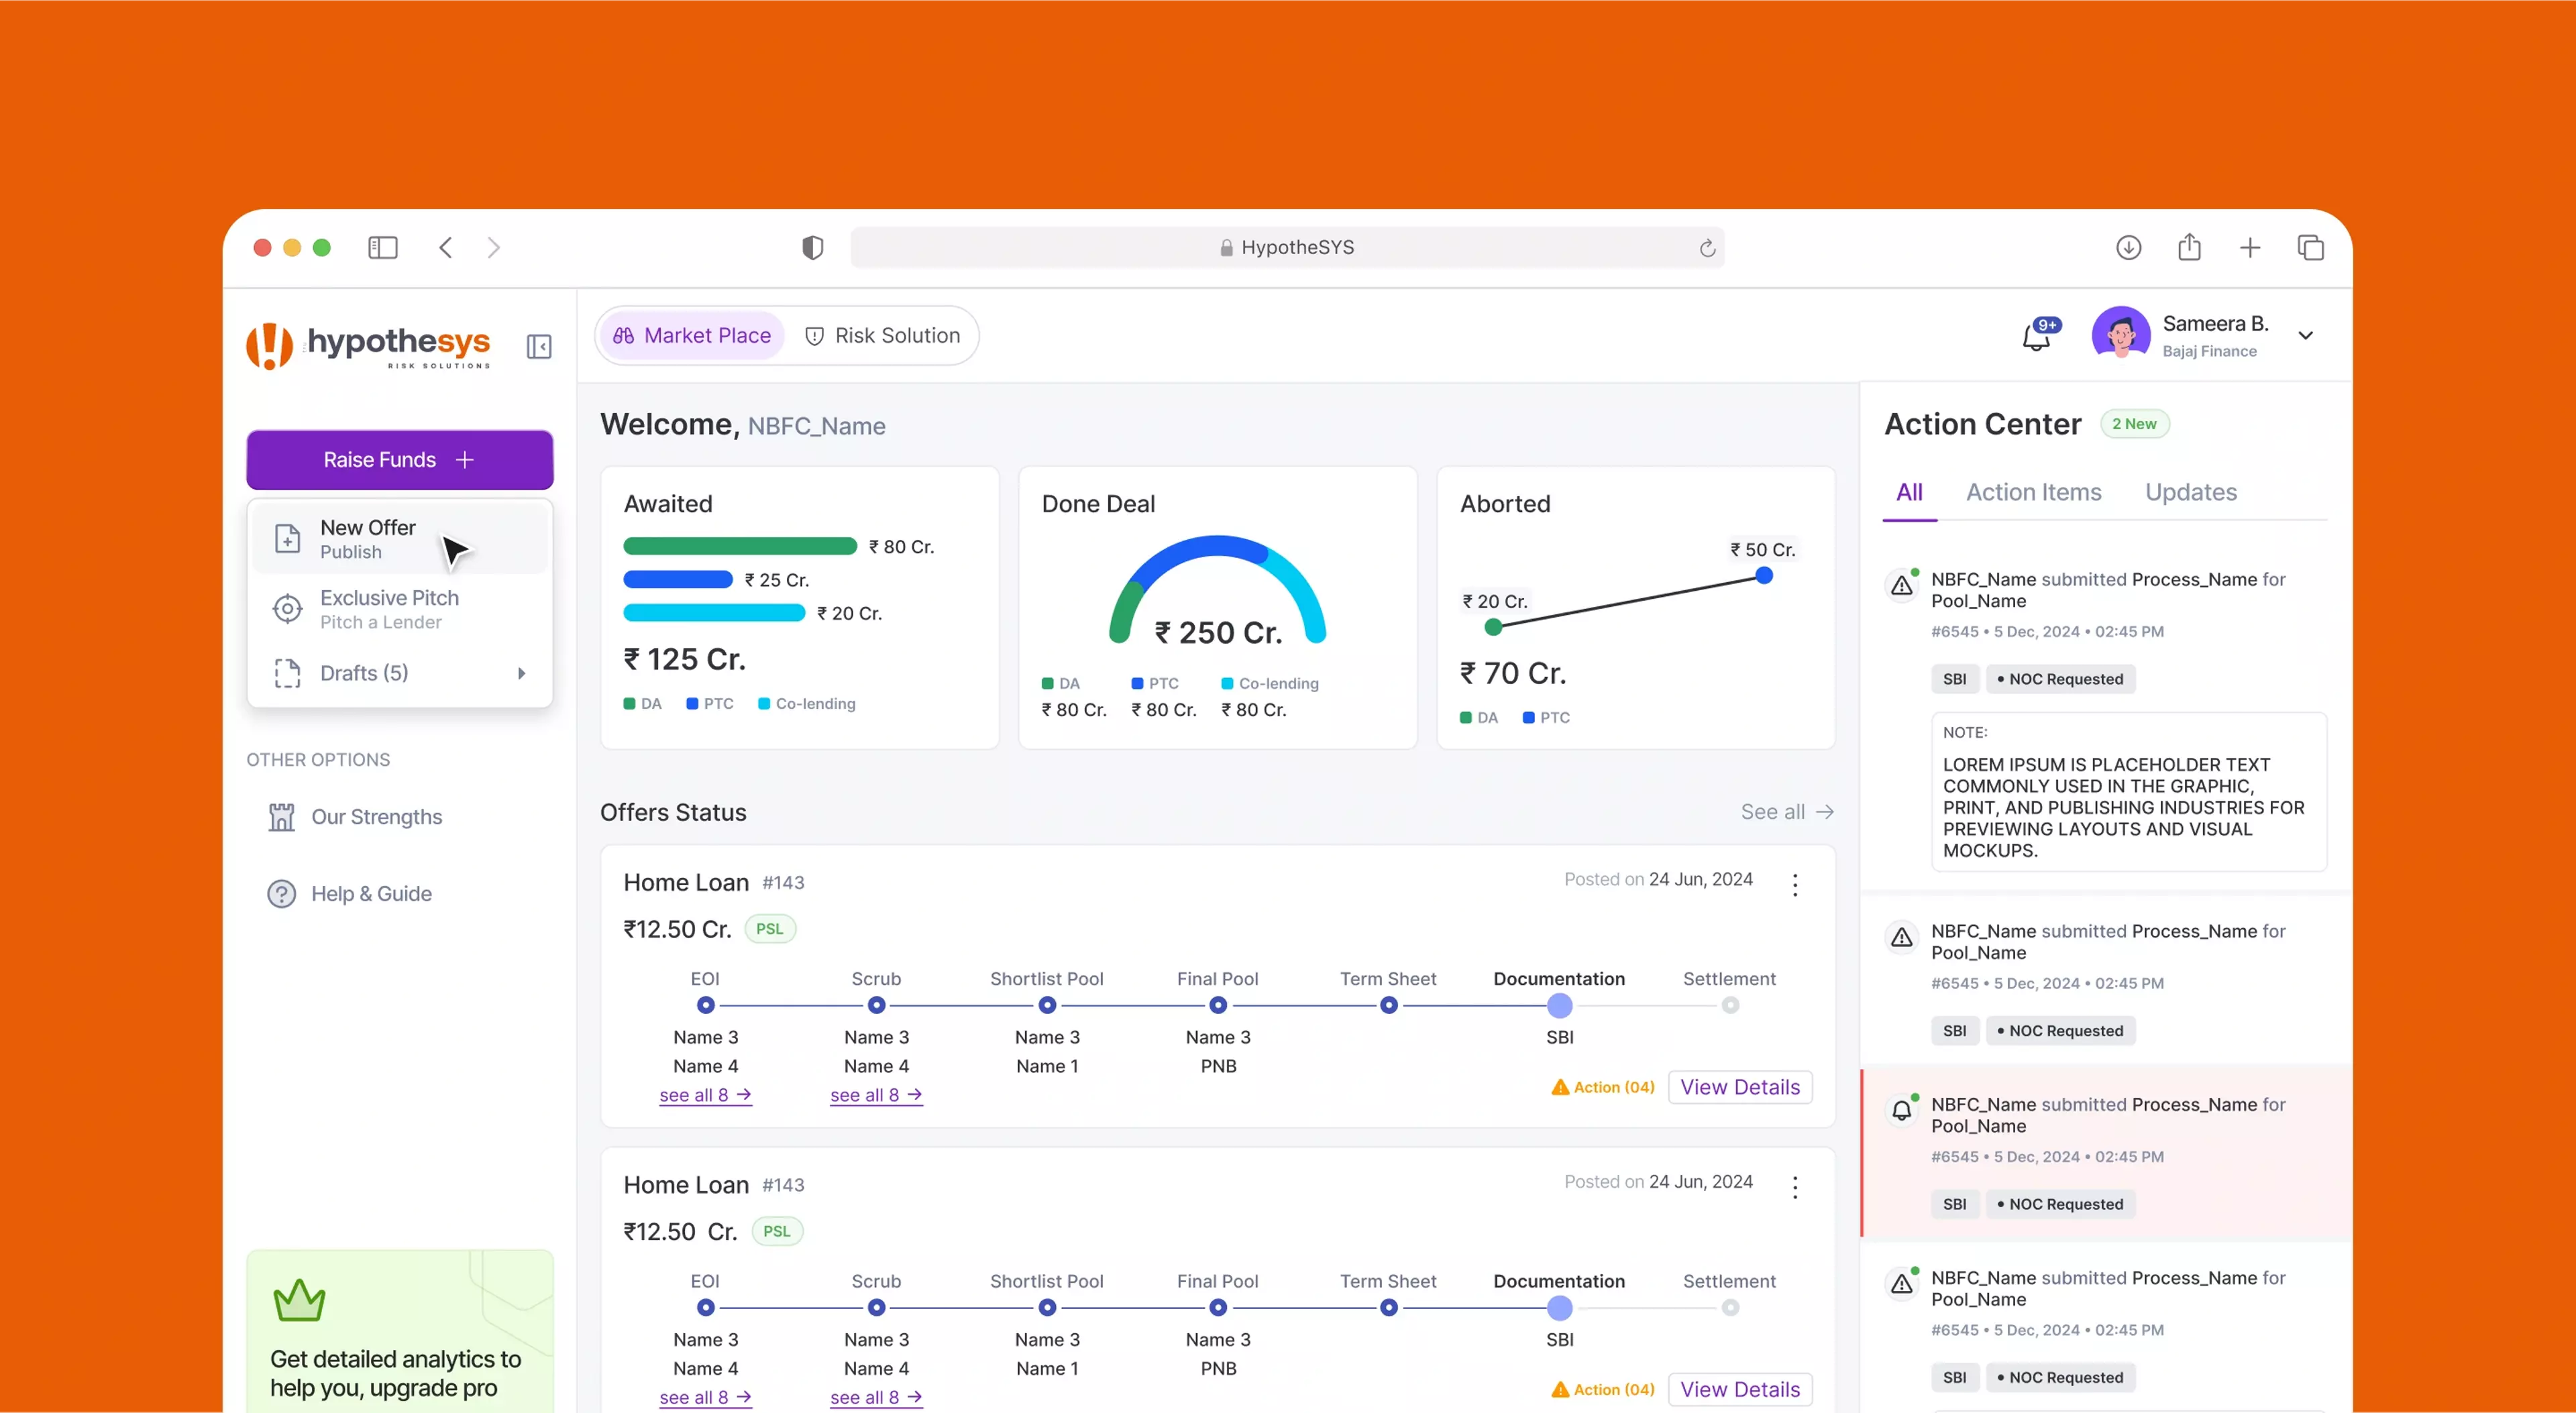This screenshot has width=2576, height=1413.
Task: Click the ₹ 50 Cr. point on Aborted chart
Action: point(1764,575)
